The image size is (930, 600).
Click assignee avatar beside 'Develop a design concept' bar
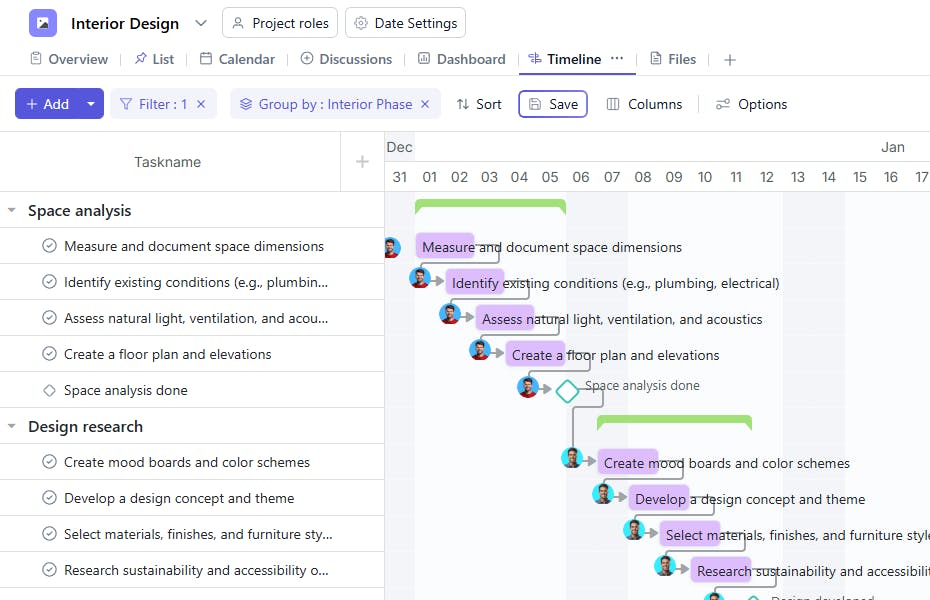603,494
